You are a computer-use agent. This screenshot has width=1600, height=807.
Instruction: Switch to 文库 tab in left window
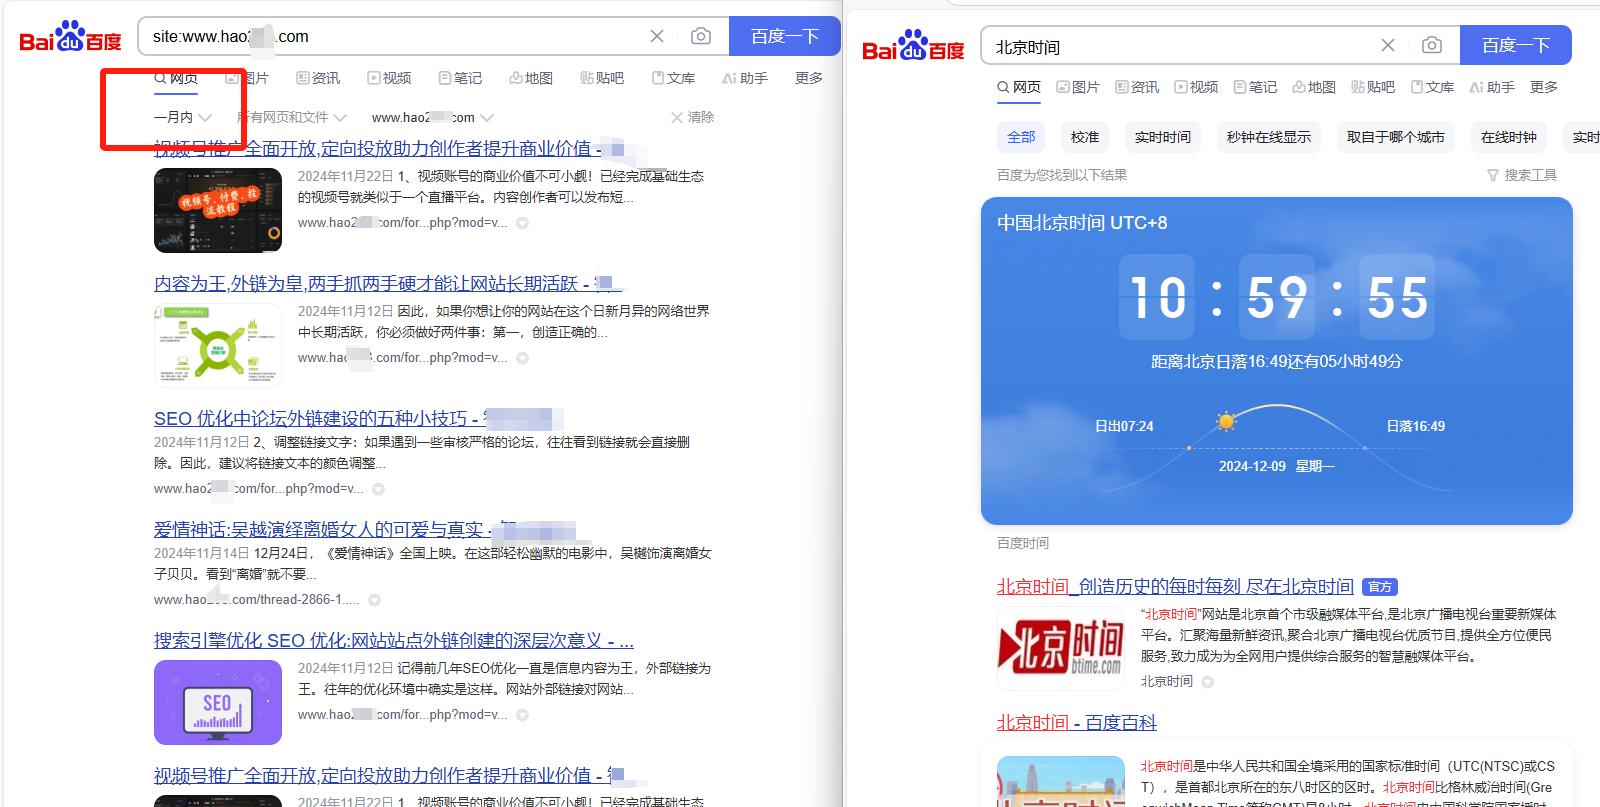coord(673,78)
